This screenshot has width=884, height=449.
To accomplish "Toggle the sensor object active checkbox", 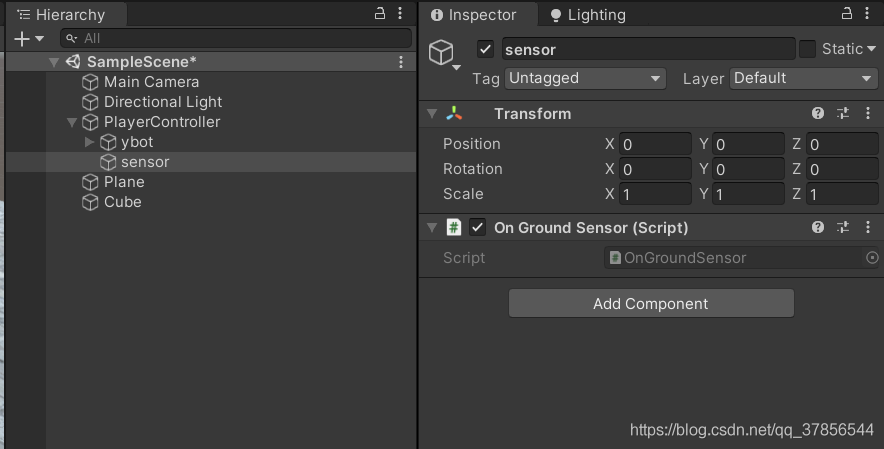I will 486,49.
